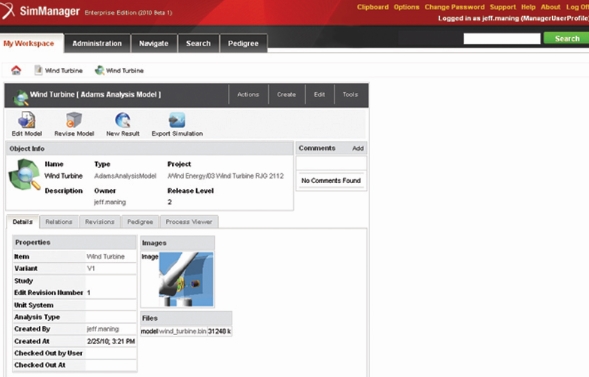Click the New Result icon
The width and height of the screenshot is (589, 377).
(123, 120)
